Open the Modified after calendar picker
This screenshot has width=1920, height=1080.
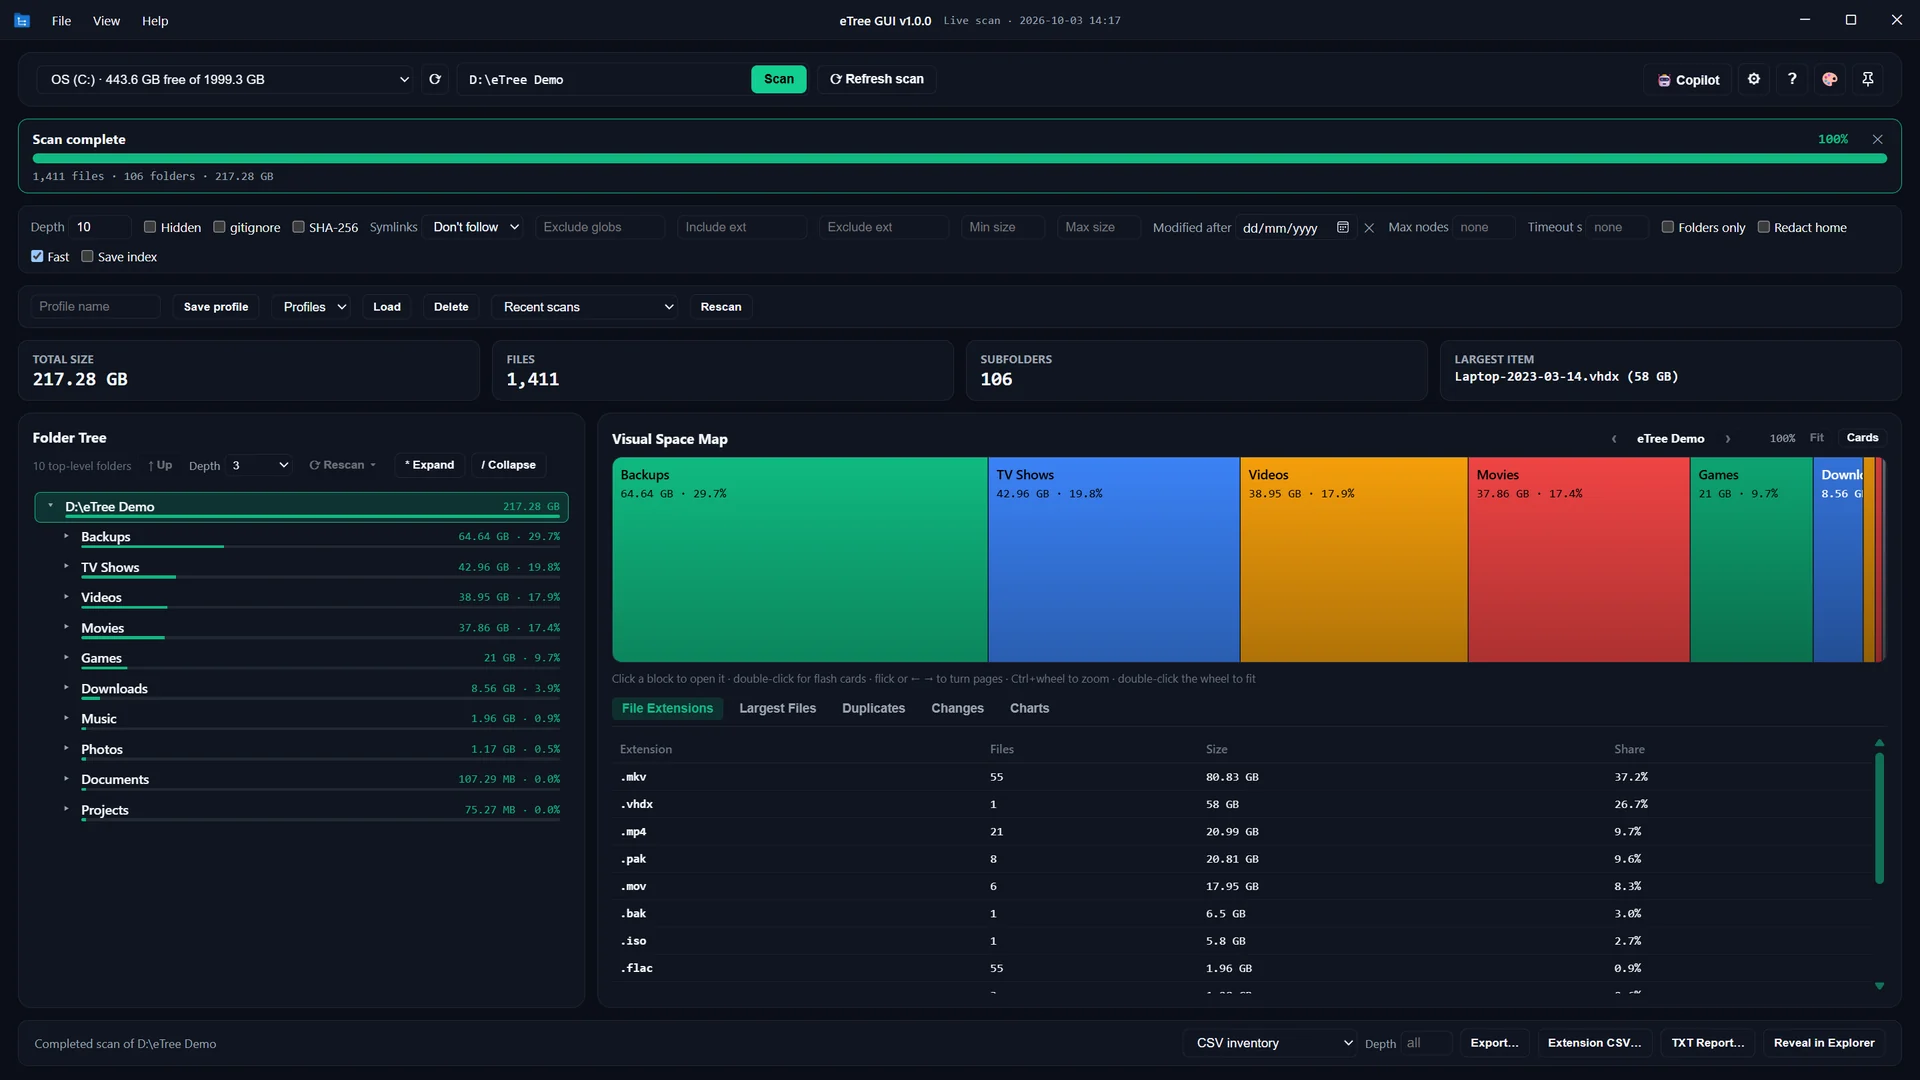pyautogui.click(x=1343, y=227)
